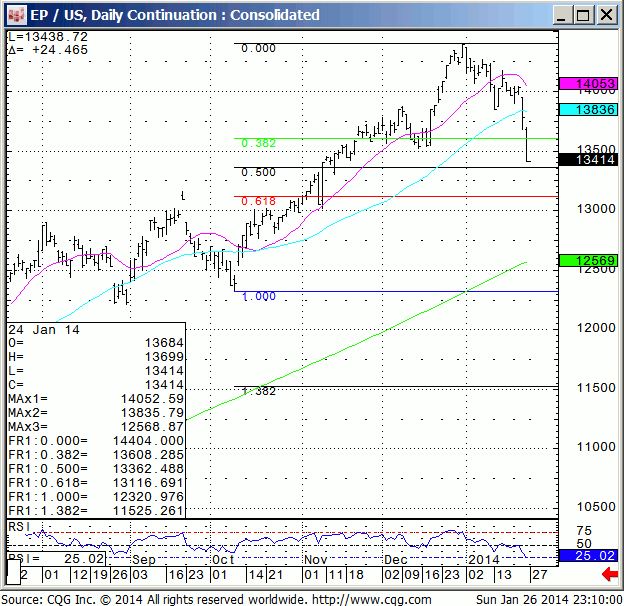This screenshot has width=624, height=606.
Task: Click the cyan 13836 price label
Action: [588, 109]
